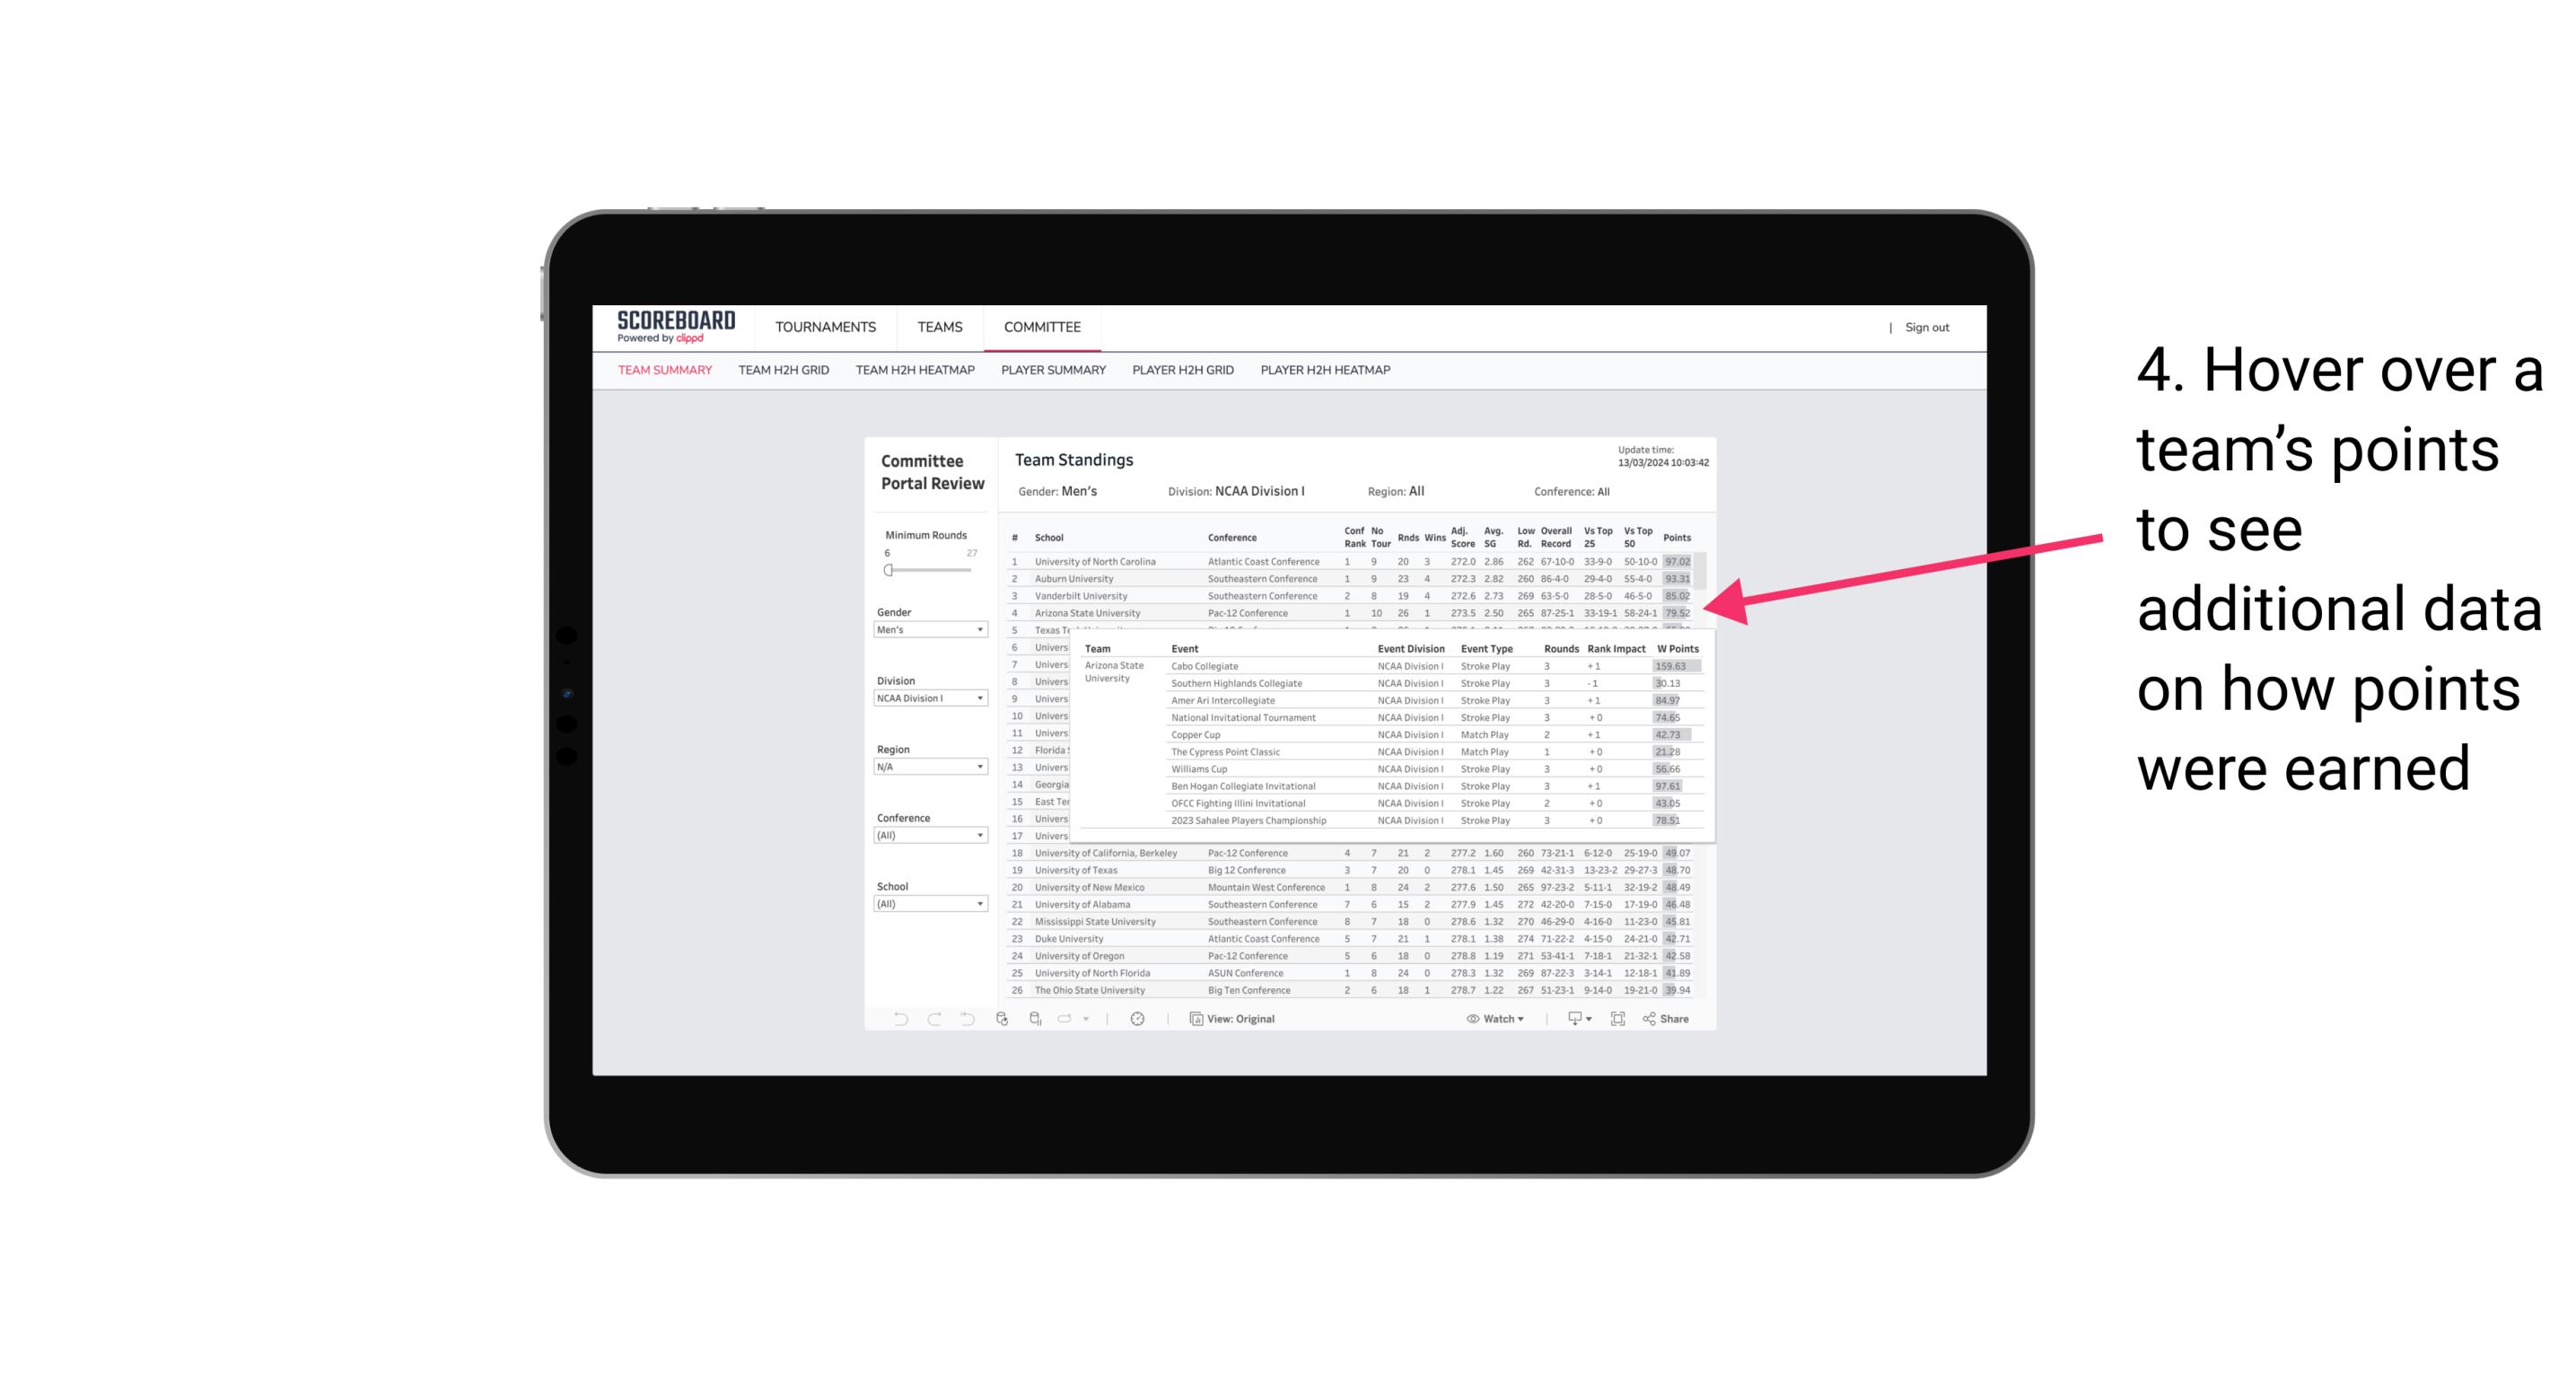Click the download/export icon in toolbar
The width and height of the screenshot is (2576, 1386).
[x=1573, y=1019]
